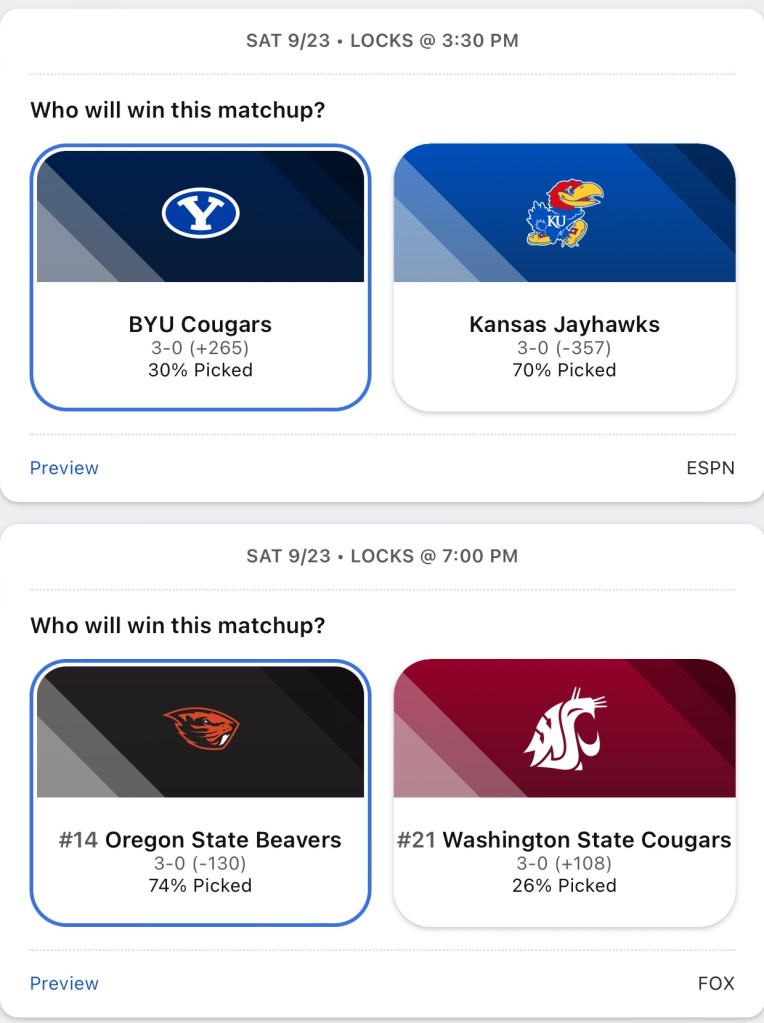Click the BYU 'Y' logo
The image size is (764, 1023).
coord(200,213)
